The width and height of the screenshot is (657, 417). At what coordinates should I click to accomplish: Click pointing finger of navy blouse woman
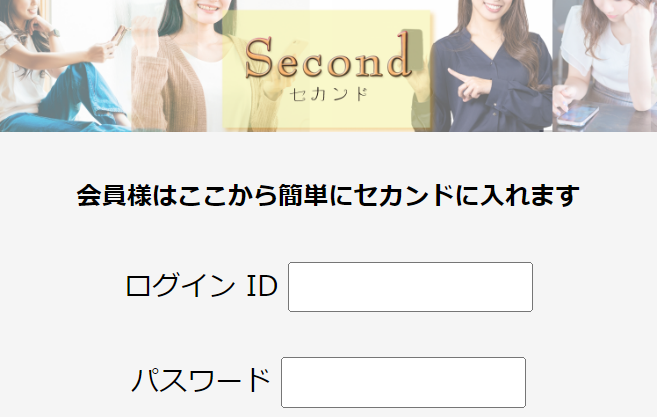click(x=455, y=76)
